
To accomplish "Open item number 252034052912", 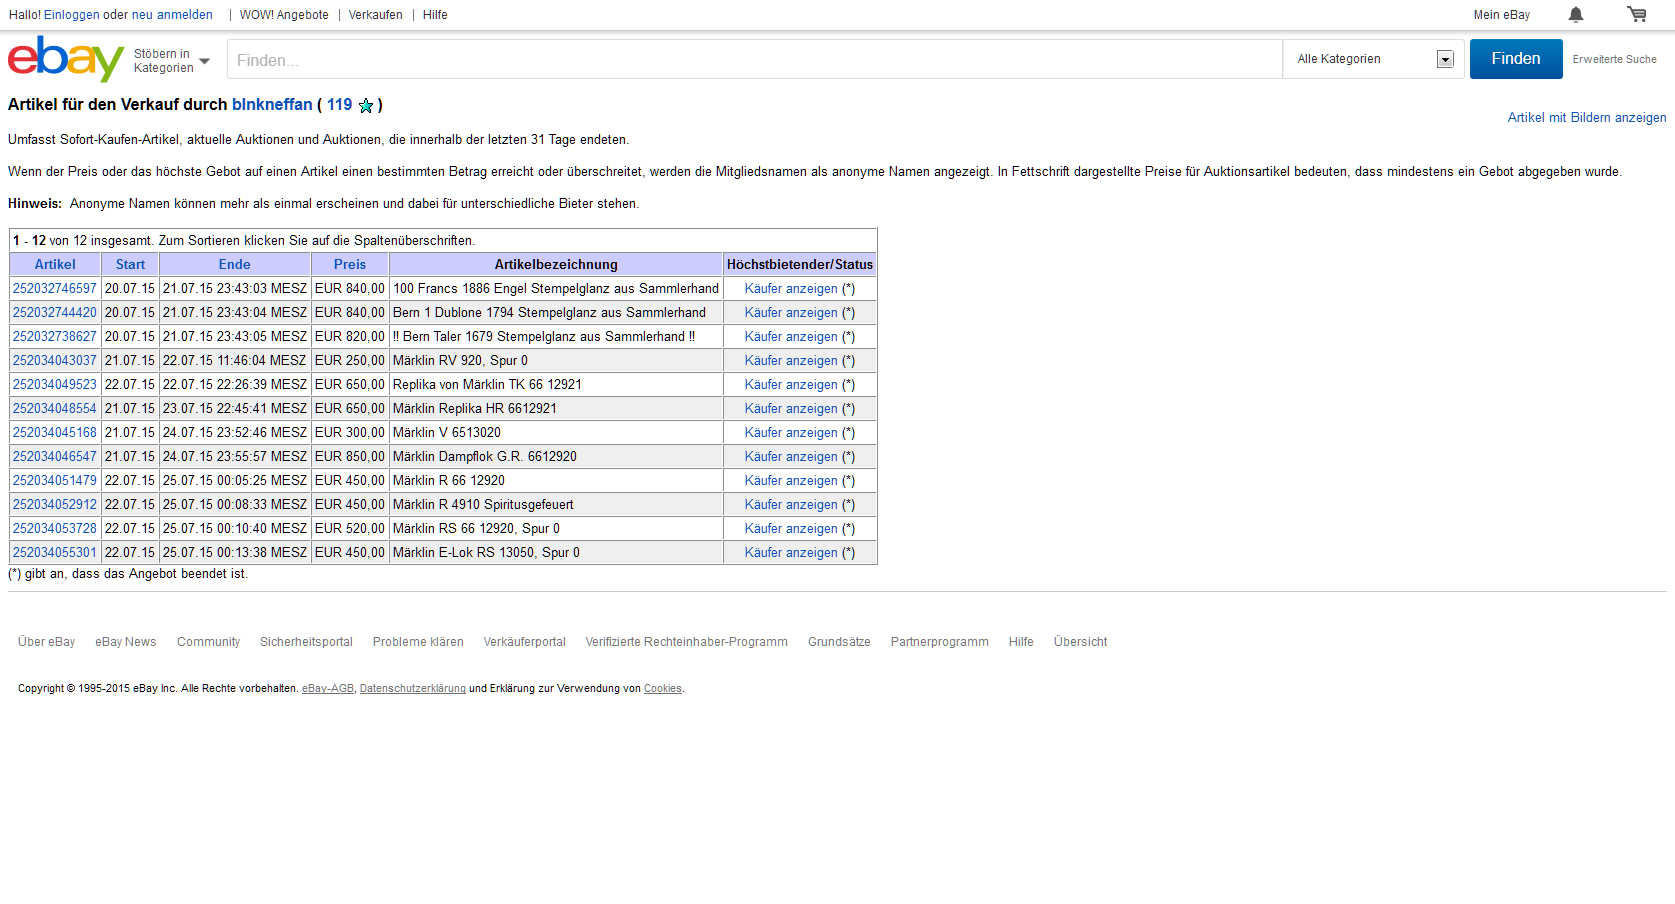I will pos(55,504).
